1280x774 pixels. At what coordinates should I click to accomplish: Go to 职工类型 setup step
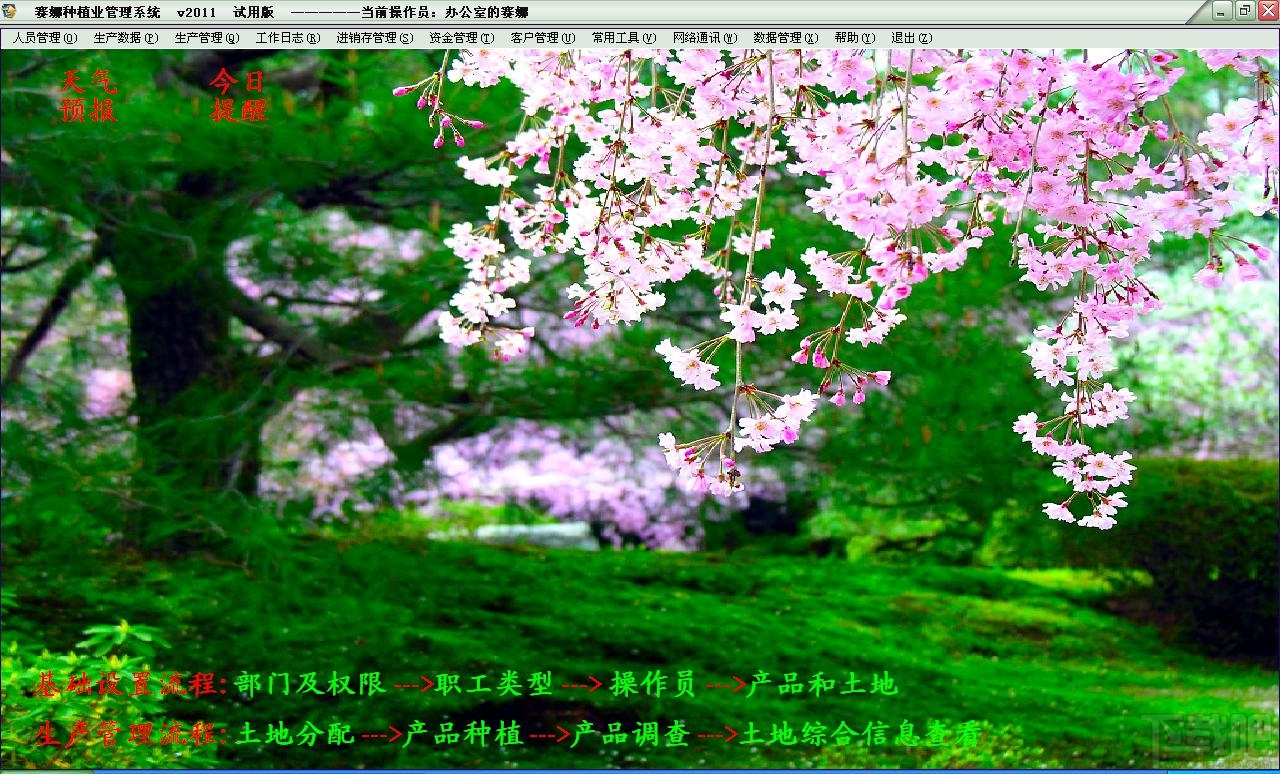494,684
